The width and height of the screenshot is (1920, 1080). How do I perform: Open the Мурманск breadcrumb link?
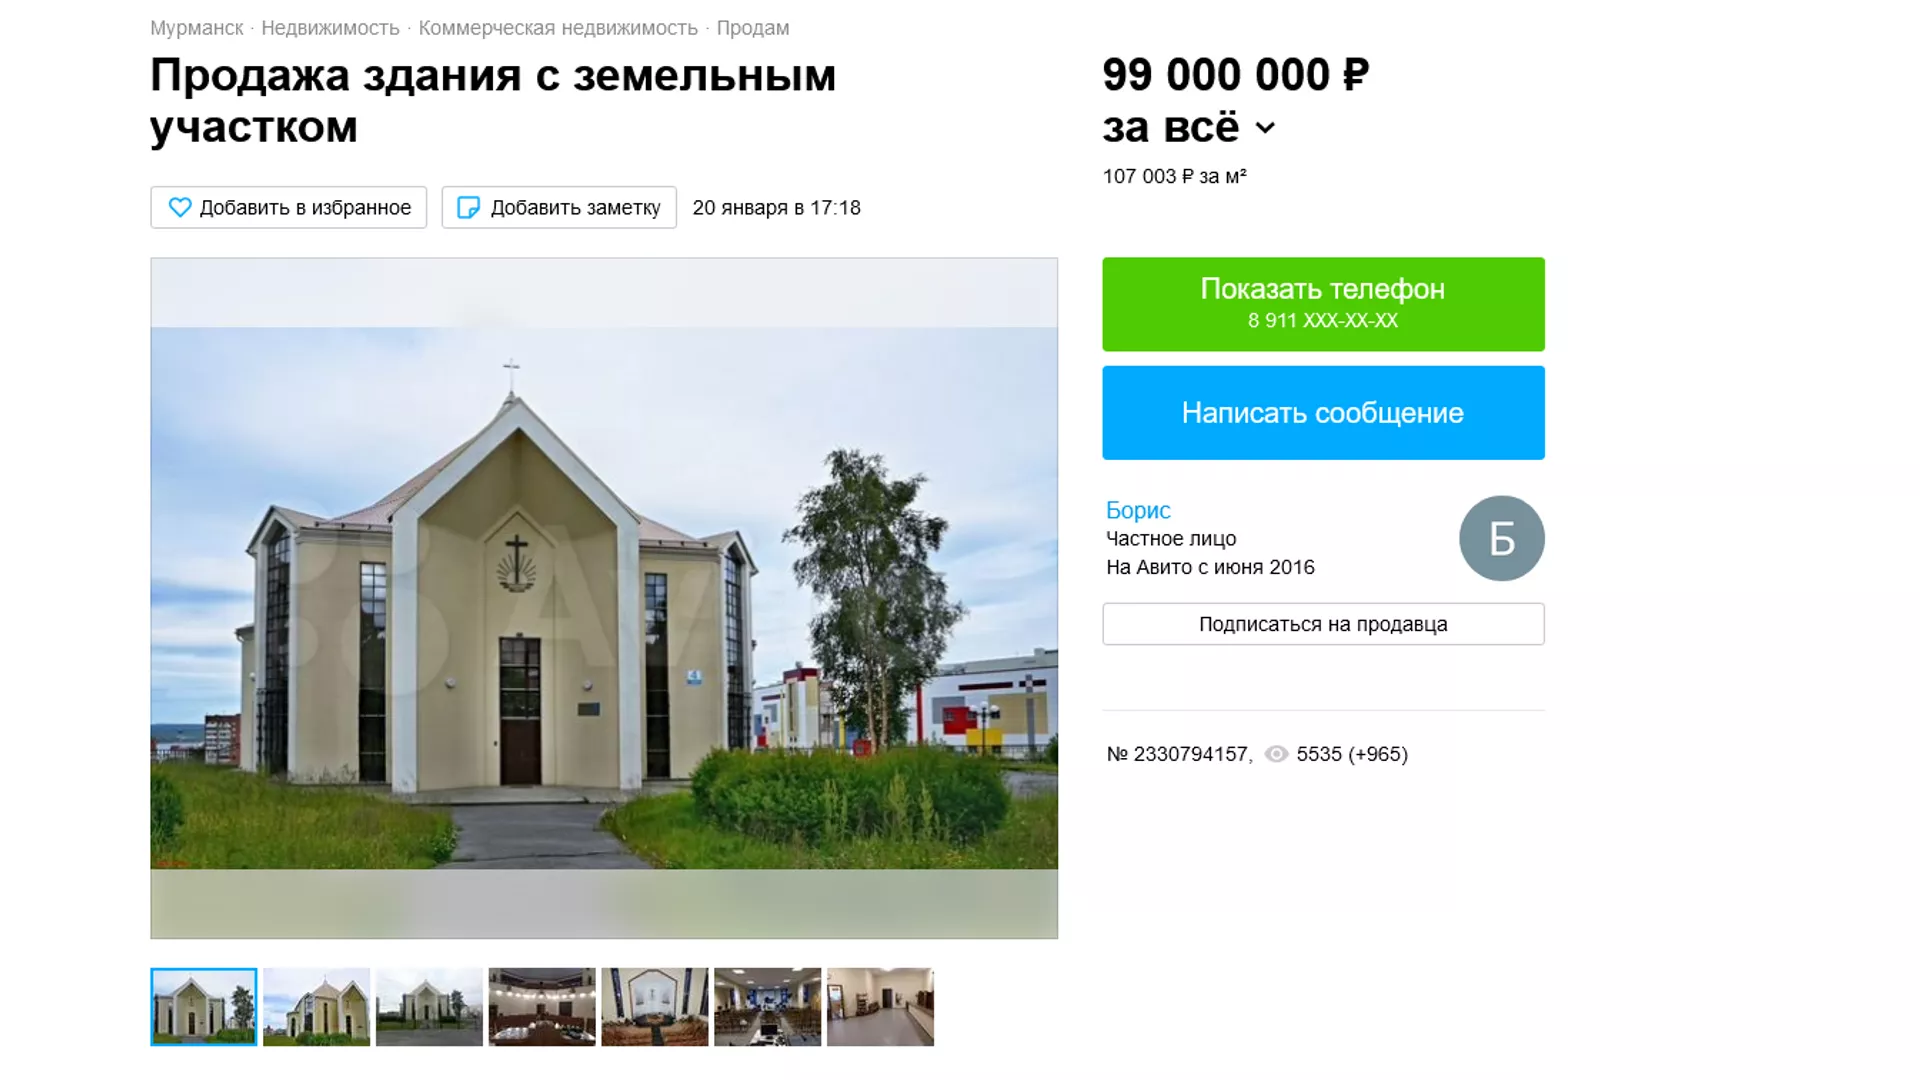(x=197, y=28)
